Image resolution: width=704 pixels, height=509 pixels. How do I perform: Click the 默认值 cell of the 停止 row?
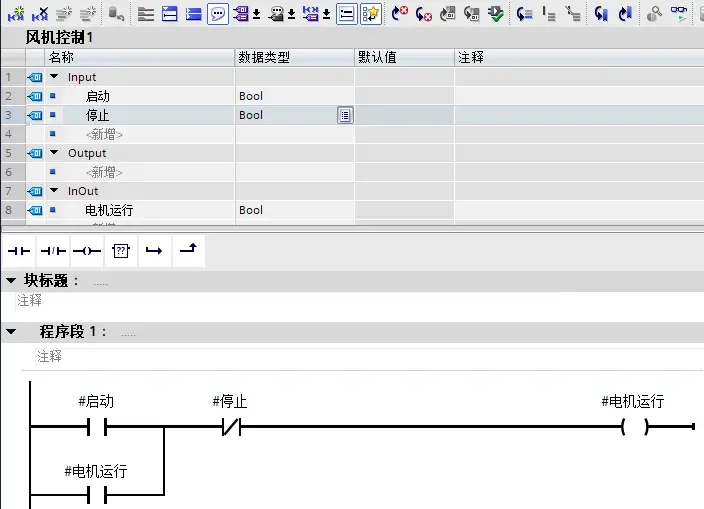click(x=404, y=115)
